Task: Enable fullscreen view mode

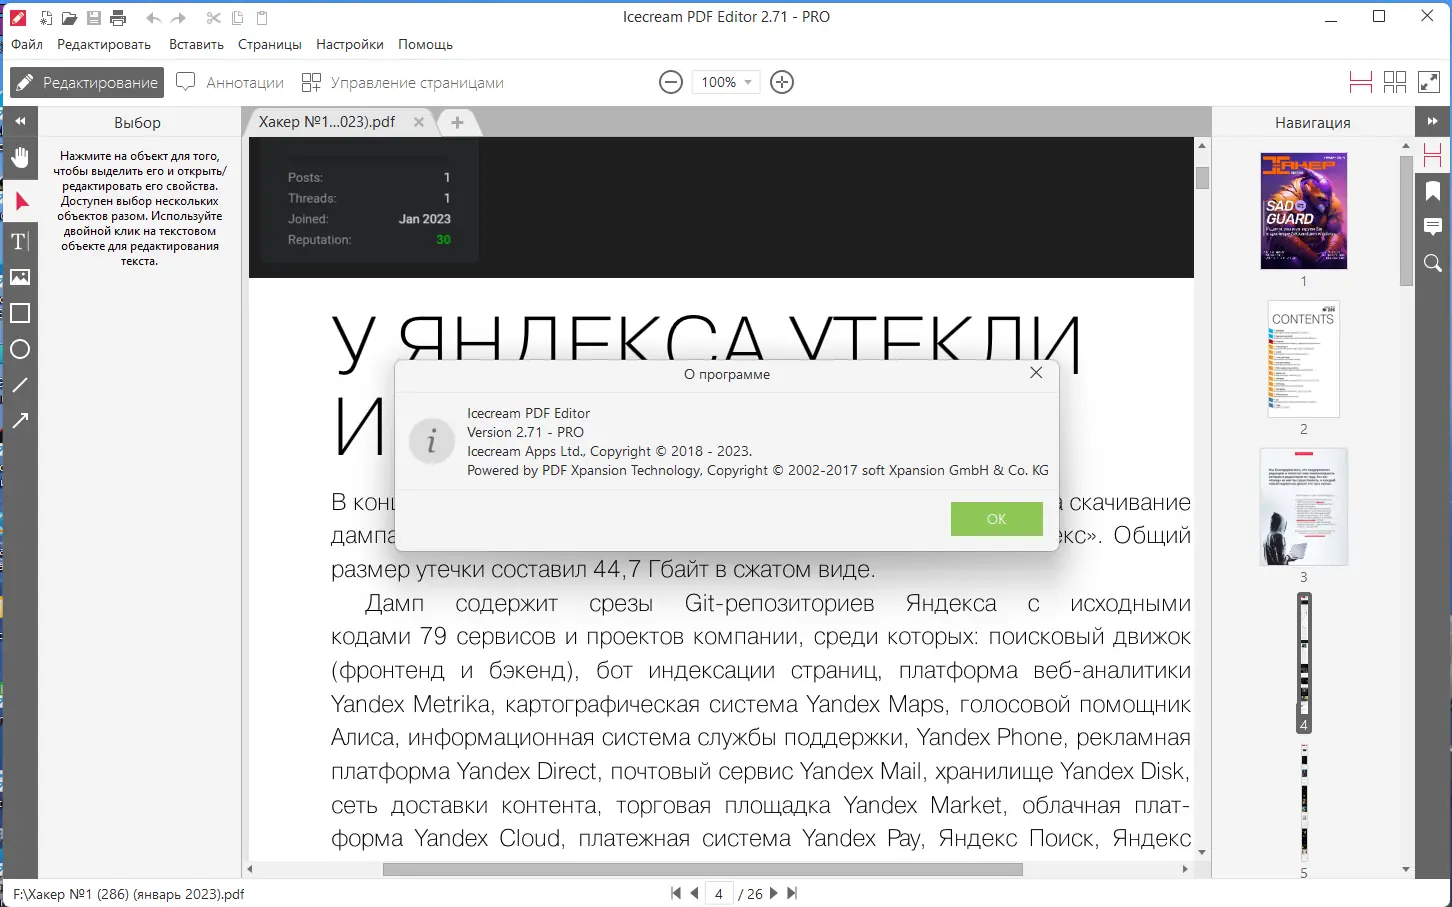Action: pos(1428,82)
